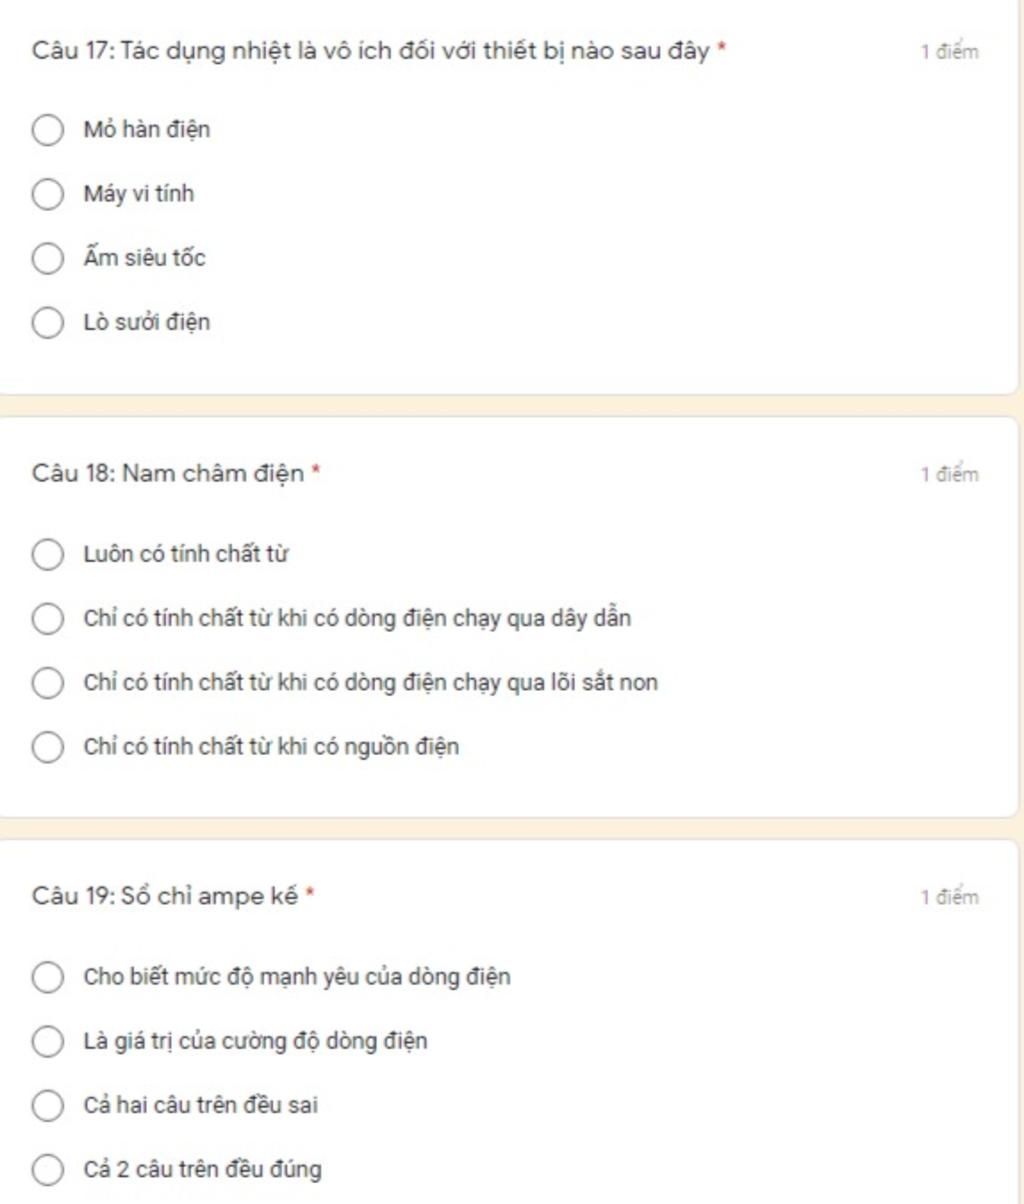Select "Cả hai câu trên đều sai" option
Image resolution: width=1024 pixels, height=1204 pixels.
(48, 1105)
